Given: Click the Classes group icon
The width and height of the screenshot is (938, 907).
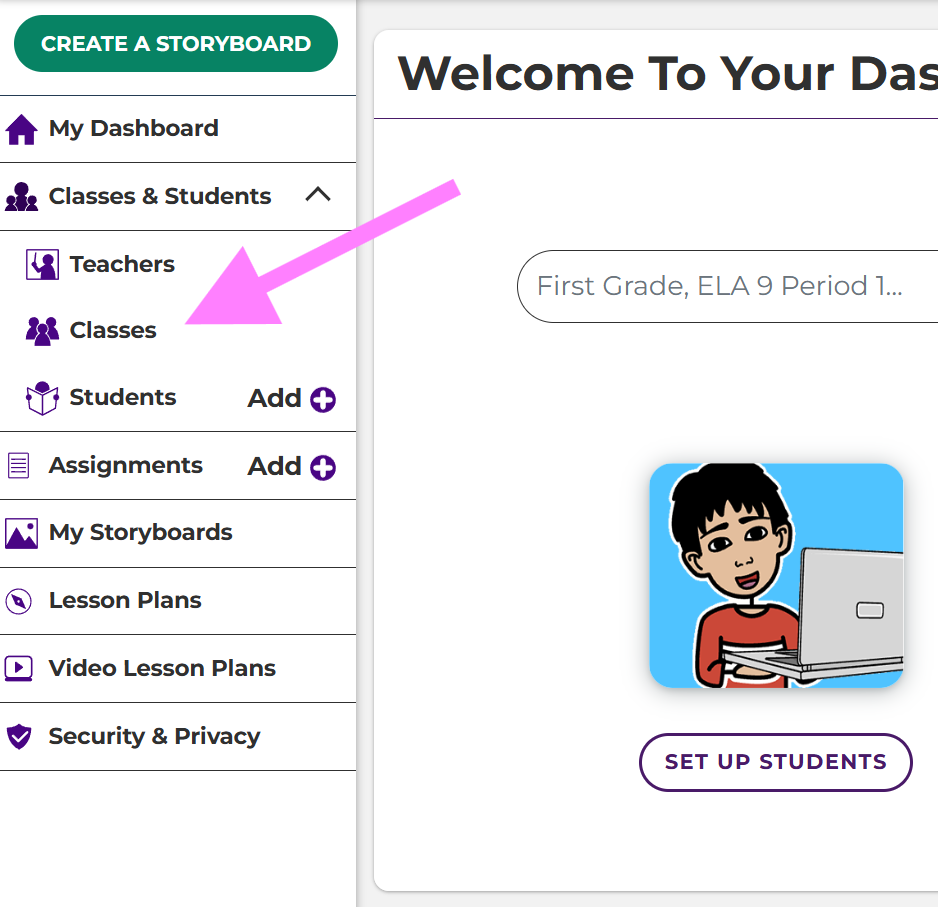Looking at the screenshot, I should (x=42, y=331).
